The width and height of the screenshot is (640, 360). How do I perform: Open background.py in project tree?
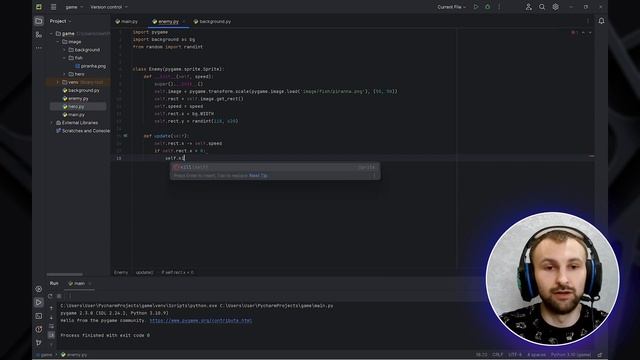pos(81,90)
